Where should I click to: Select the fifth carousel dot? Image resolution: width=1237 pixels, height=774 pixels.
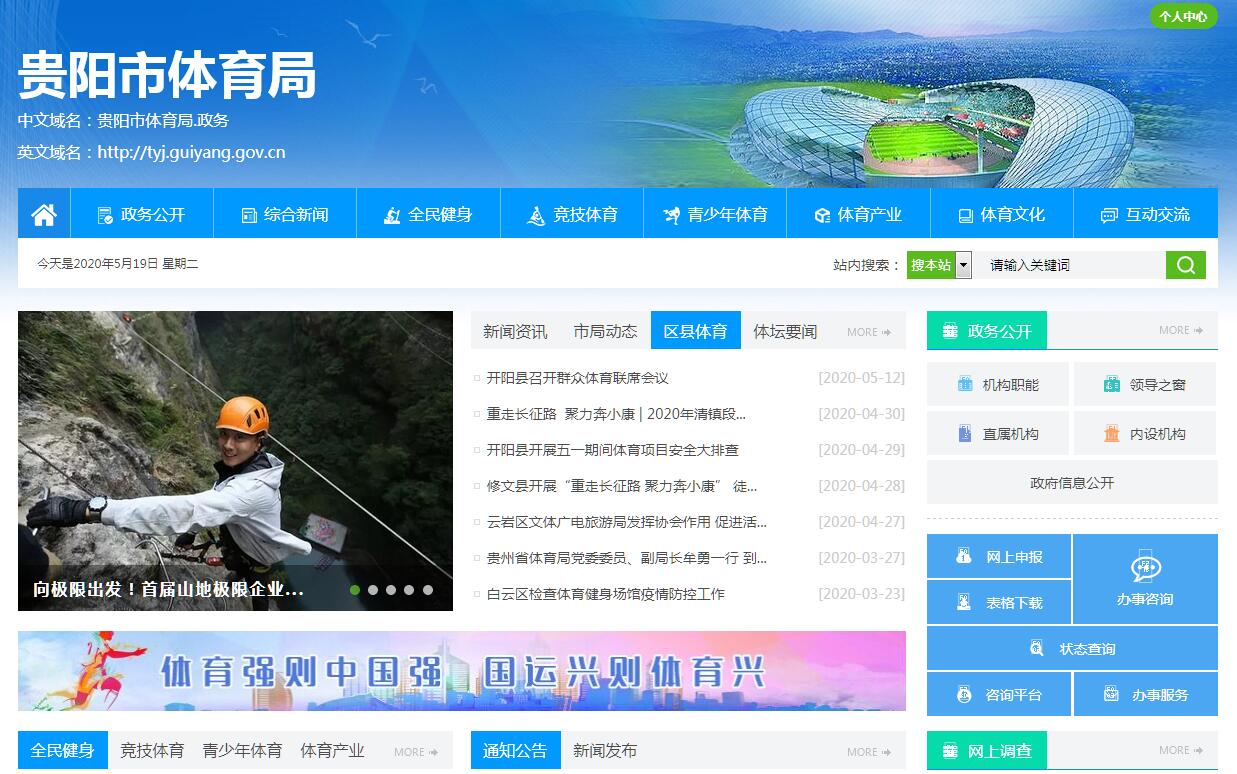[x=428, y=590]
